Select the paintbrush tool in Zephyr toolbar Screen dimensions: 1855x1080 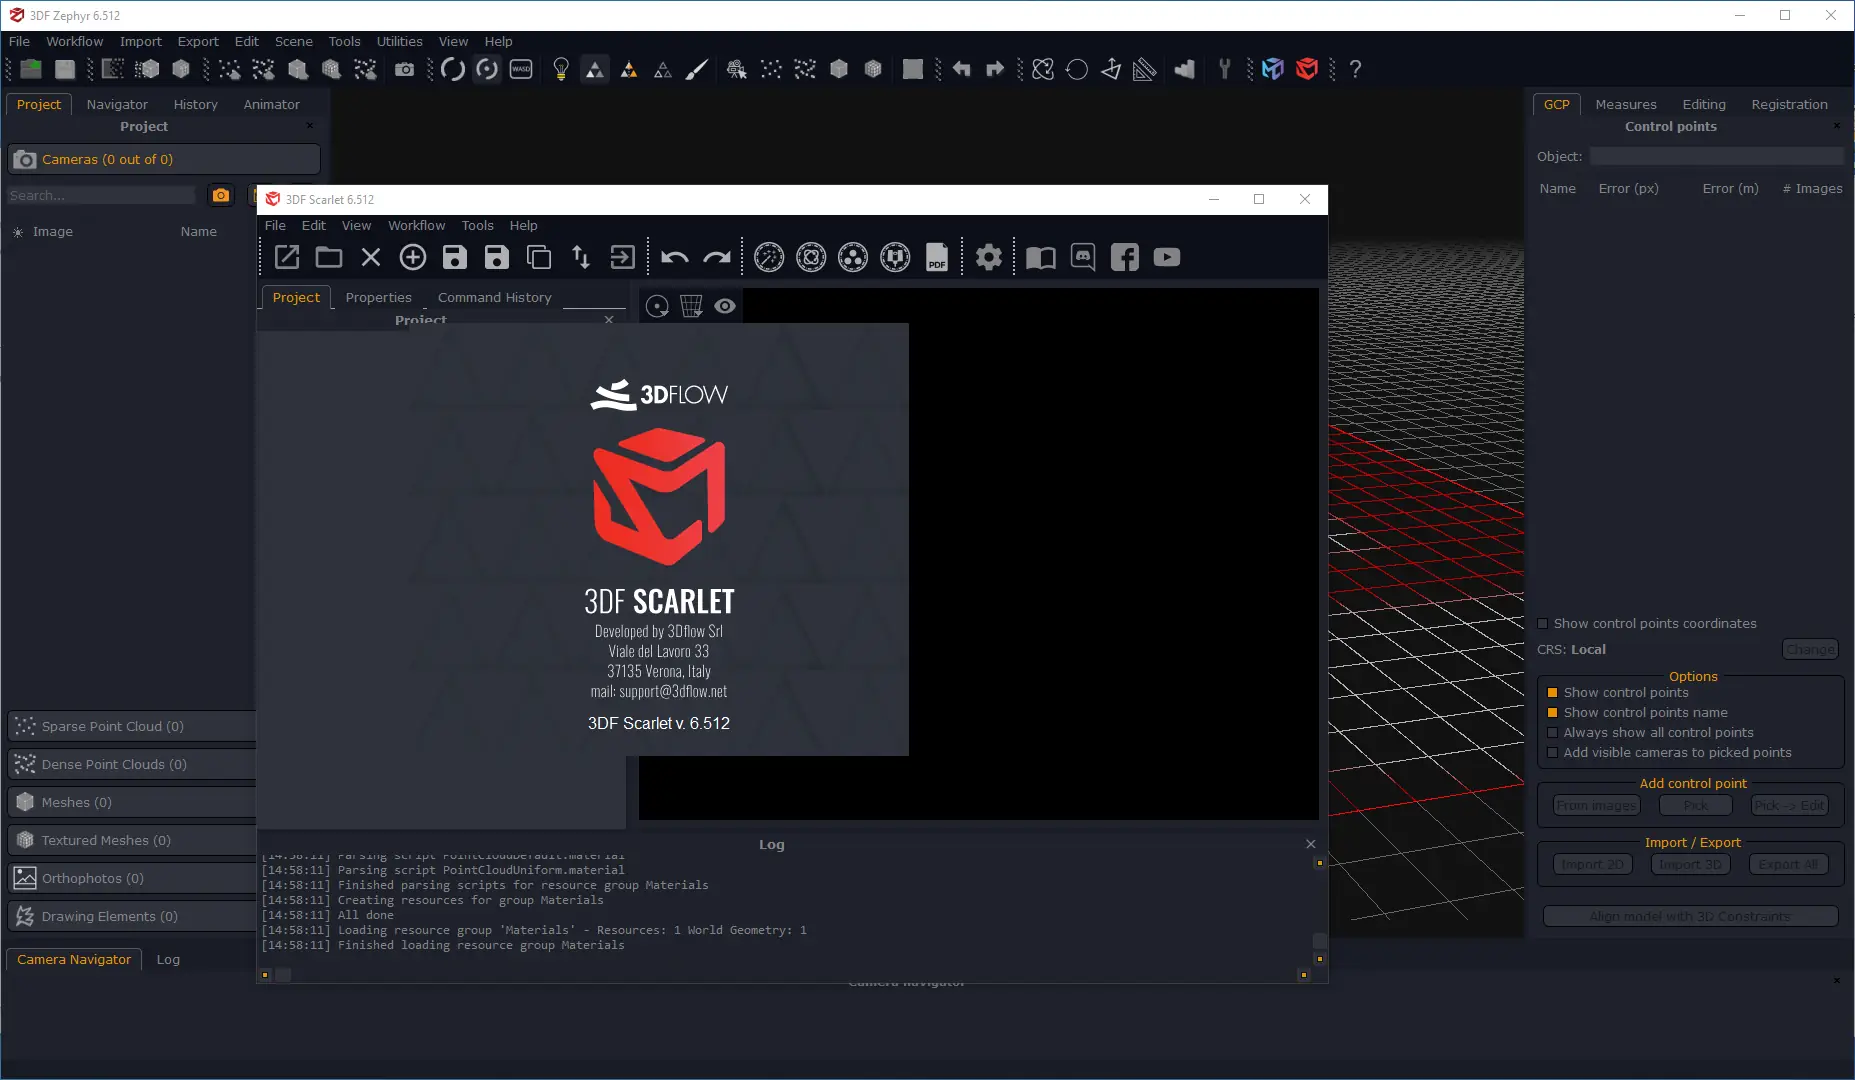point(697,69)
